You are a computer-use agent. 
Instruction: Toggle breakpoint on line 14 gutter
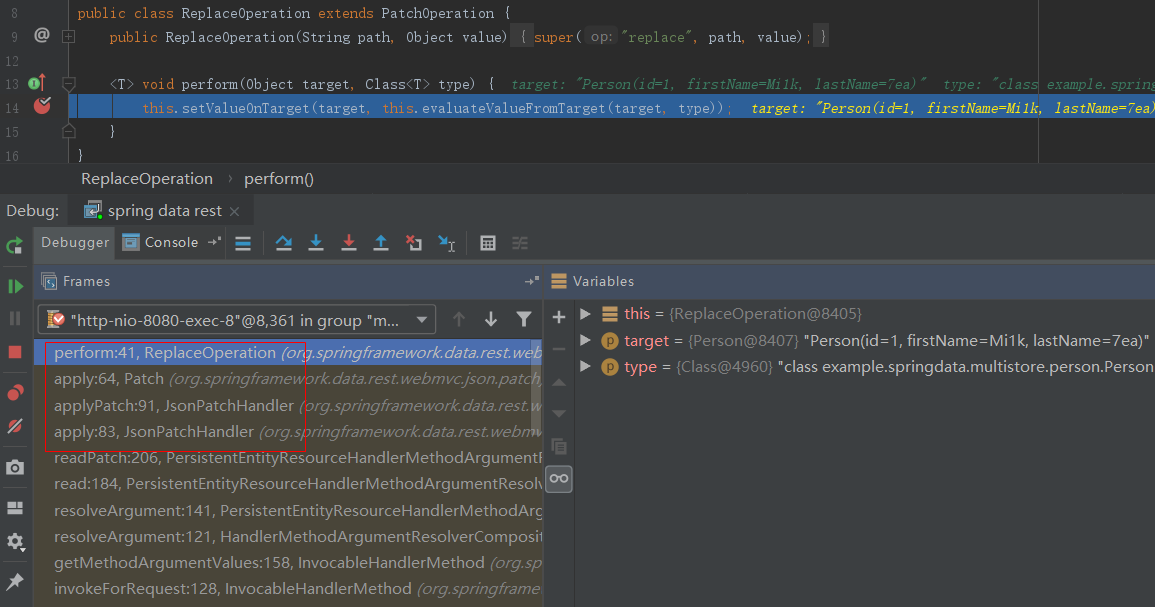click(41, 106)
